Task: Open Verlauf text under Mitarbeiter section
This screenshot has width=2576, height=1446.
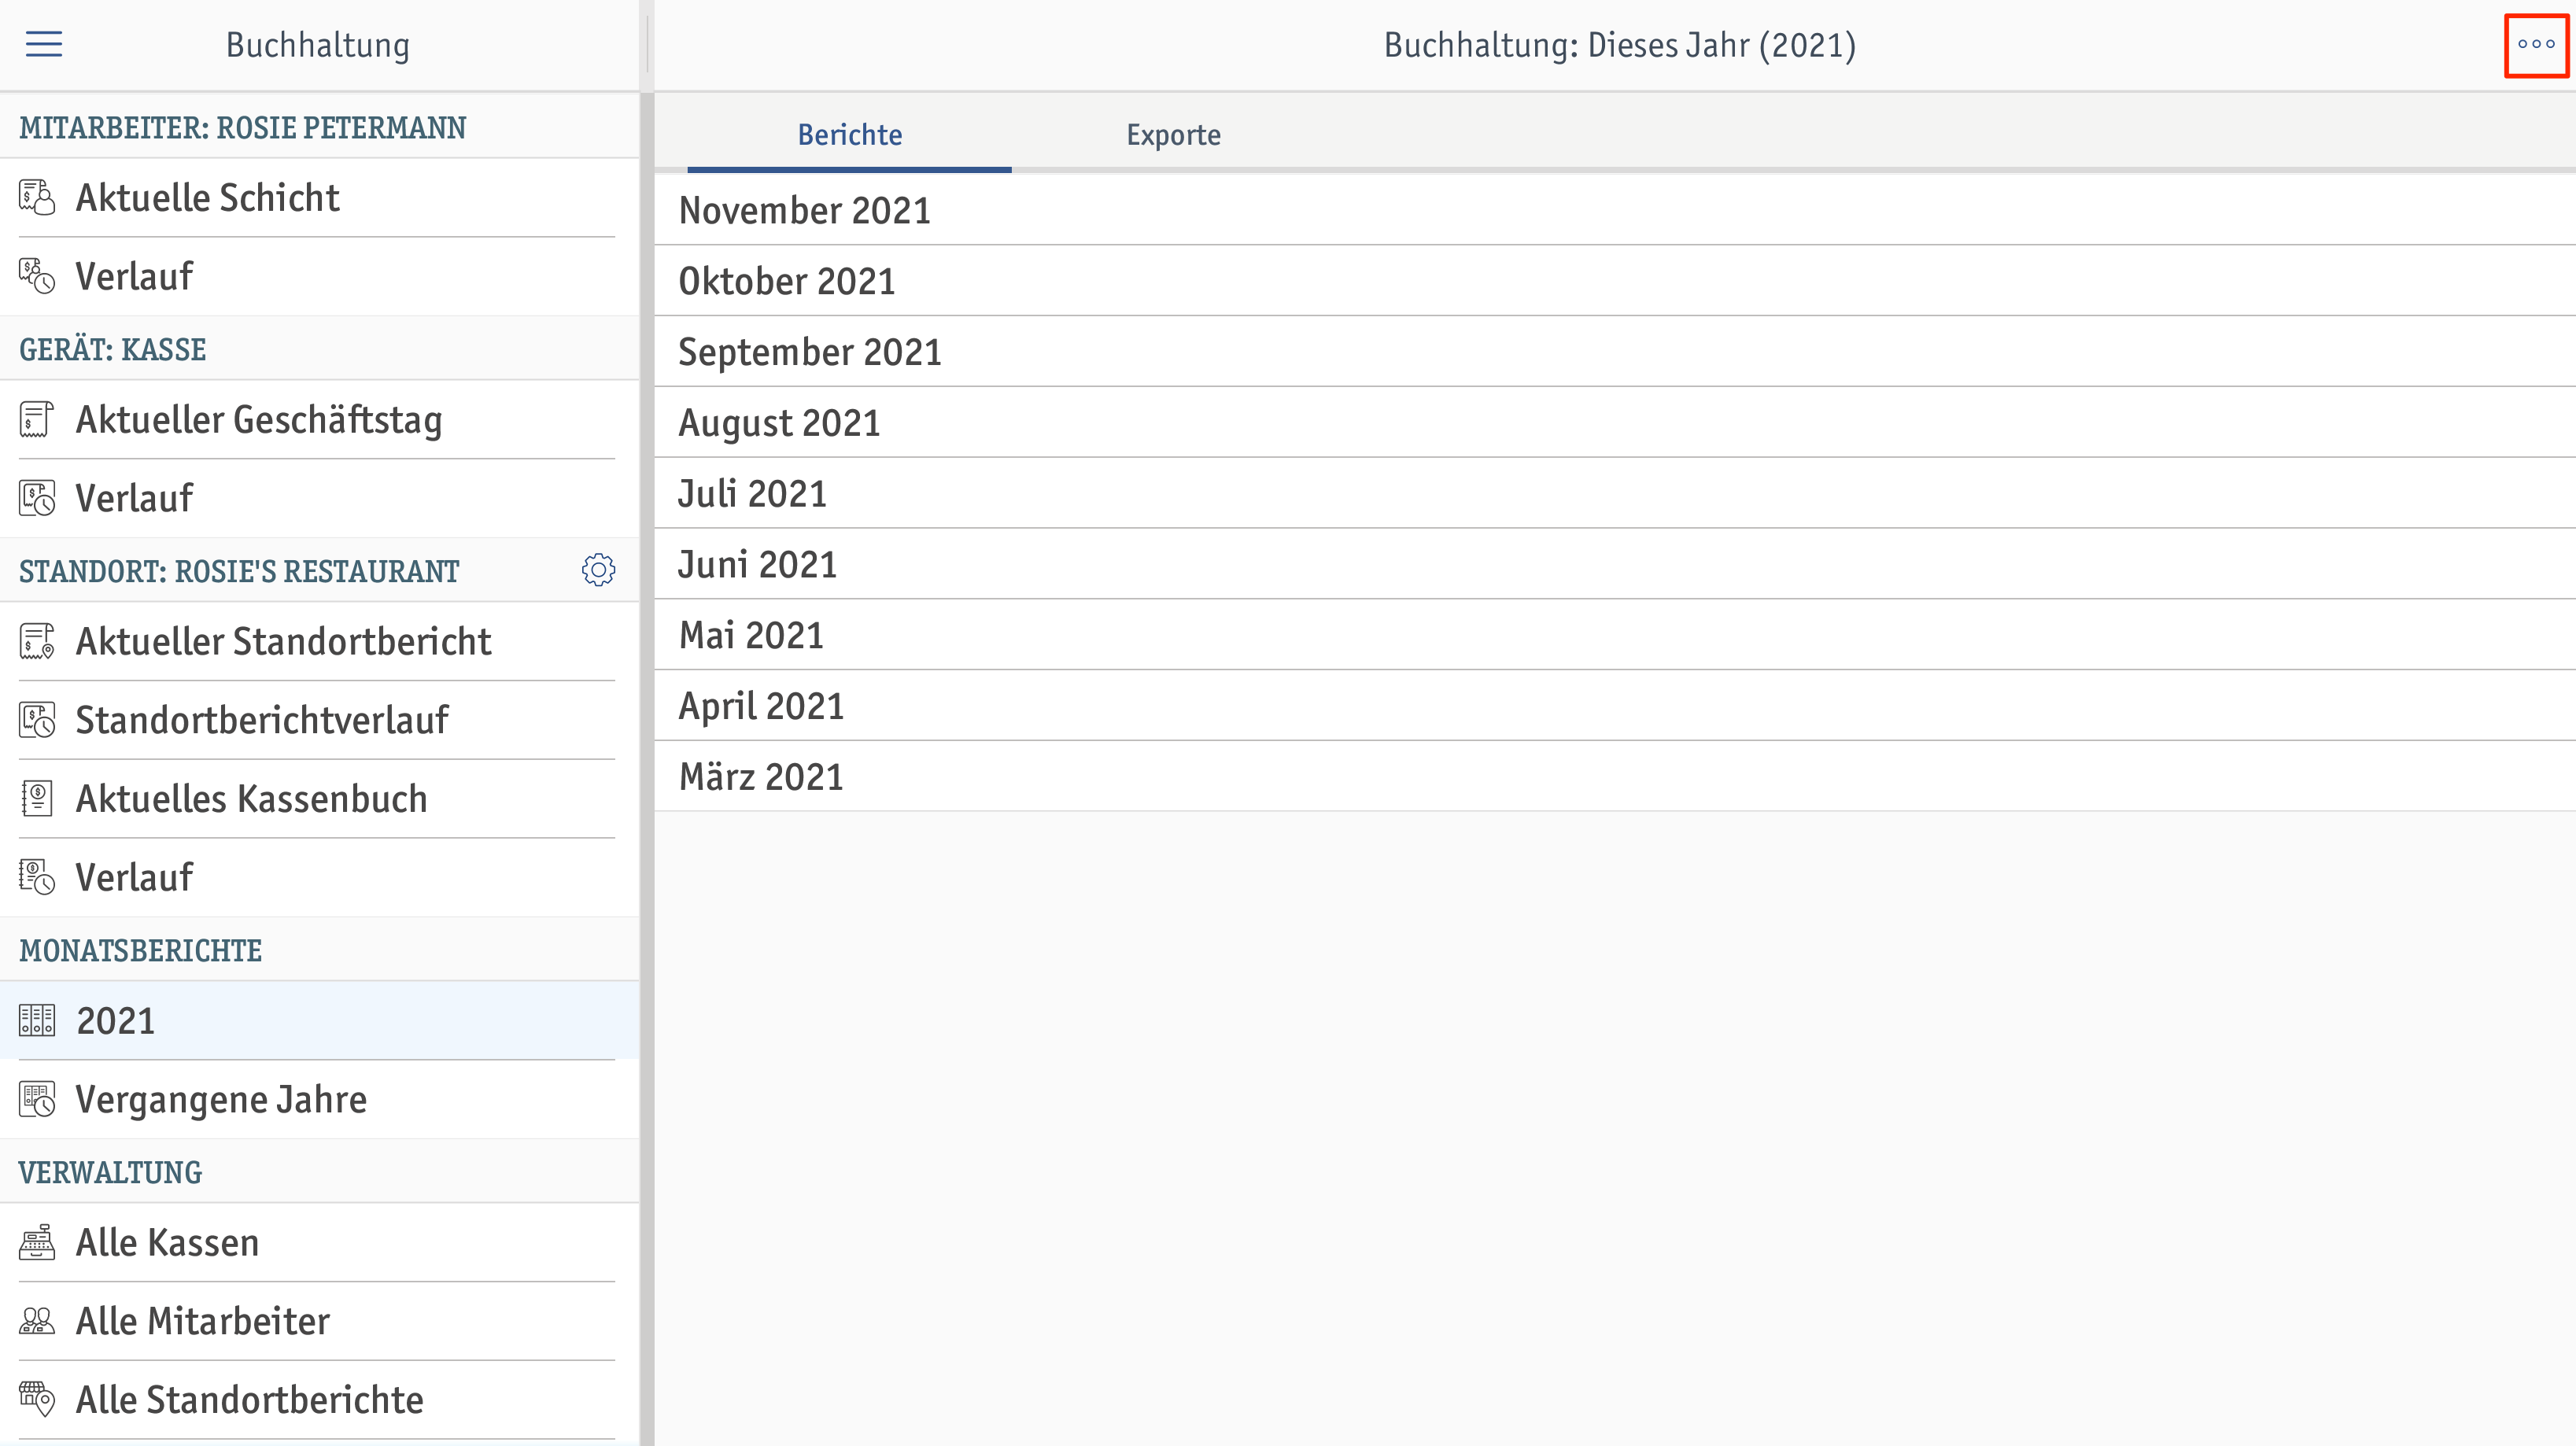Action: (134, 276)
